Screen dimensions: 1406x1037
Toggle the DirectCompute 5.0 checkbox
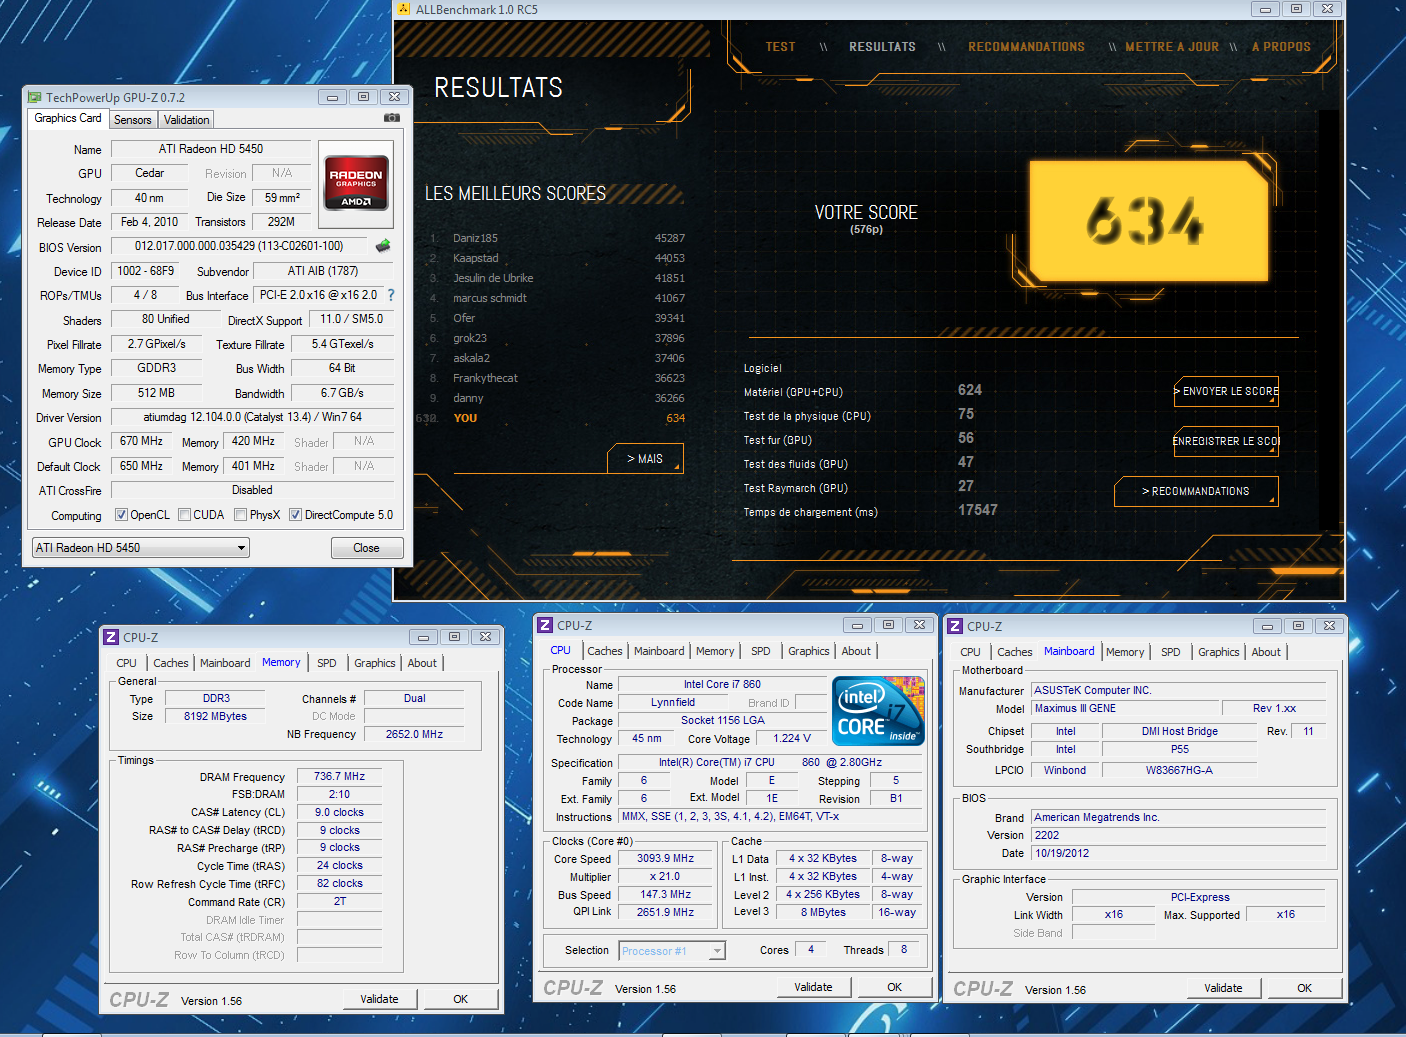(295, 515)
